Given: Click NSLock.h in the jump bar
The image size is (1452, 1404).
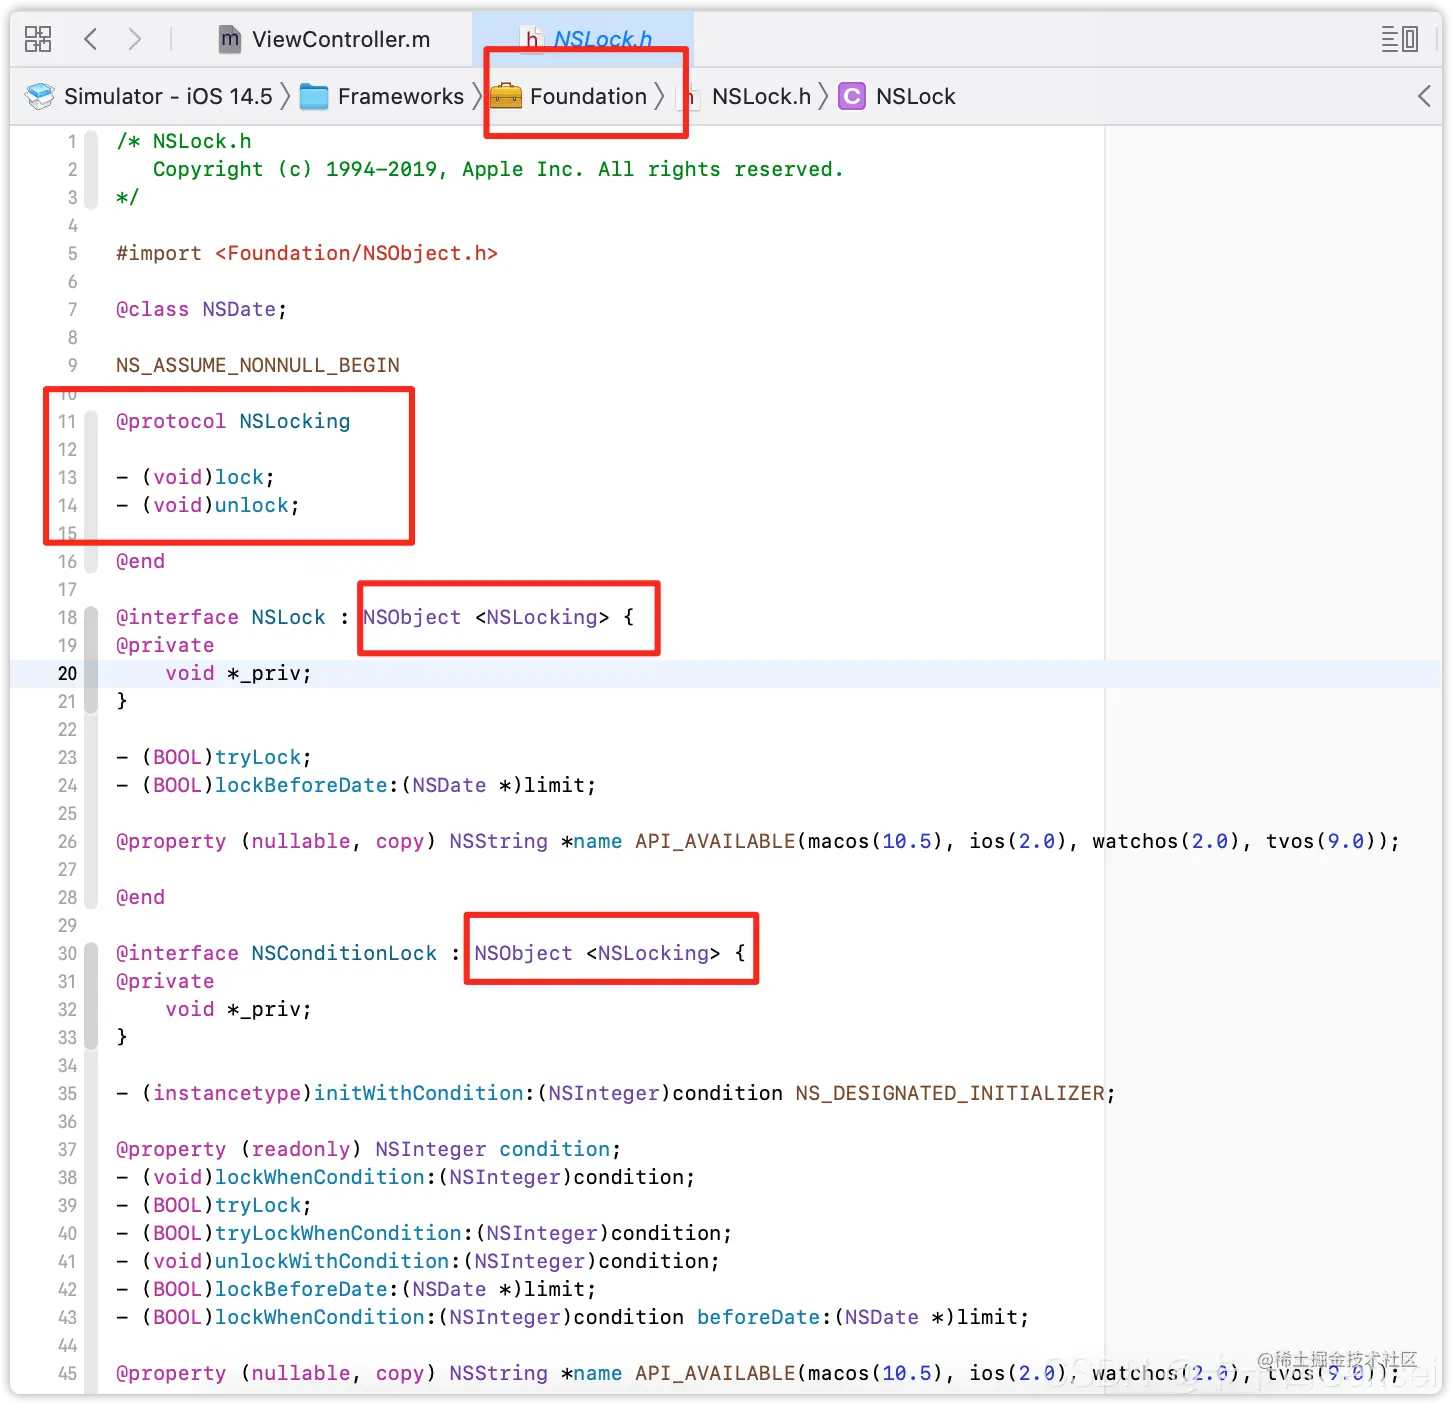Looking at the screenshot, I should 762,96.
